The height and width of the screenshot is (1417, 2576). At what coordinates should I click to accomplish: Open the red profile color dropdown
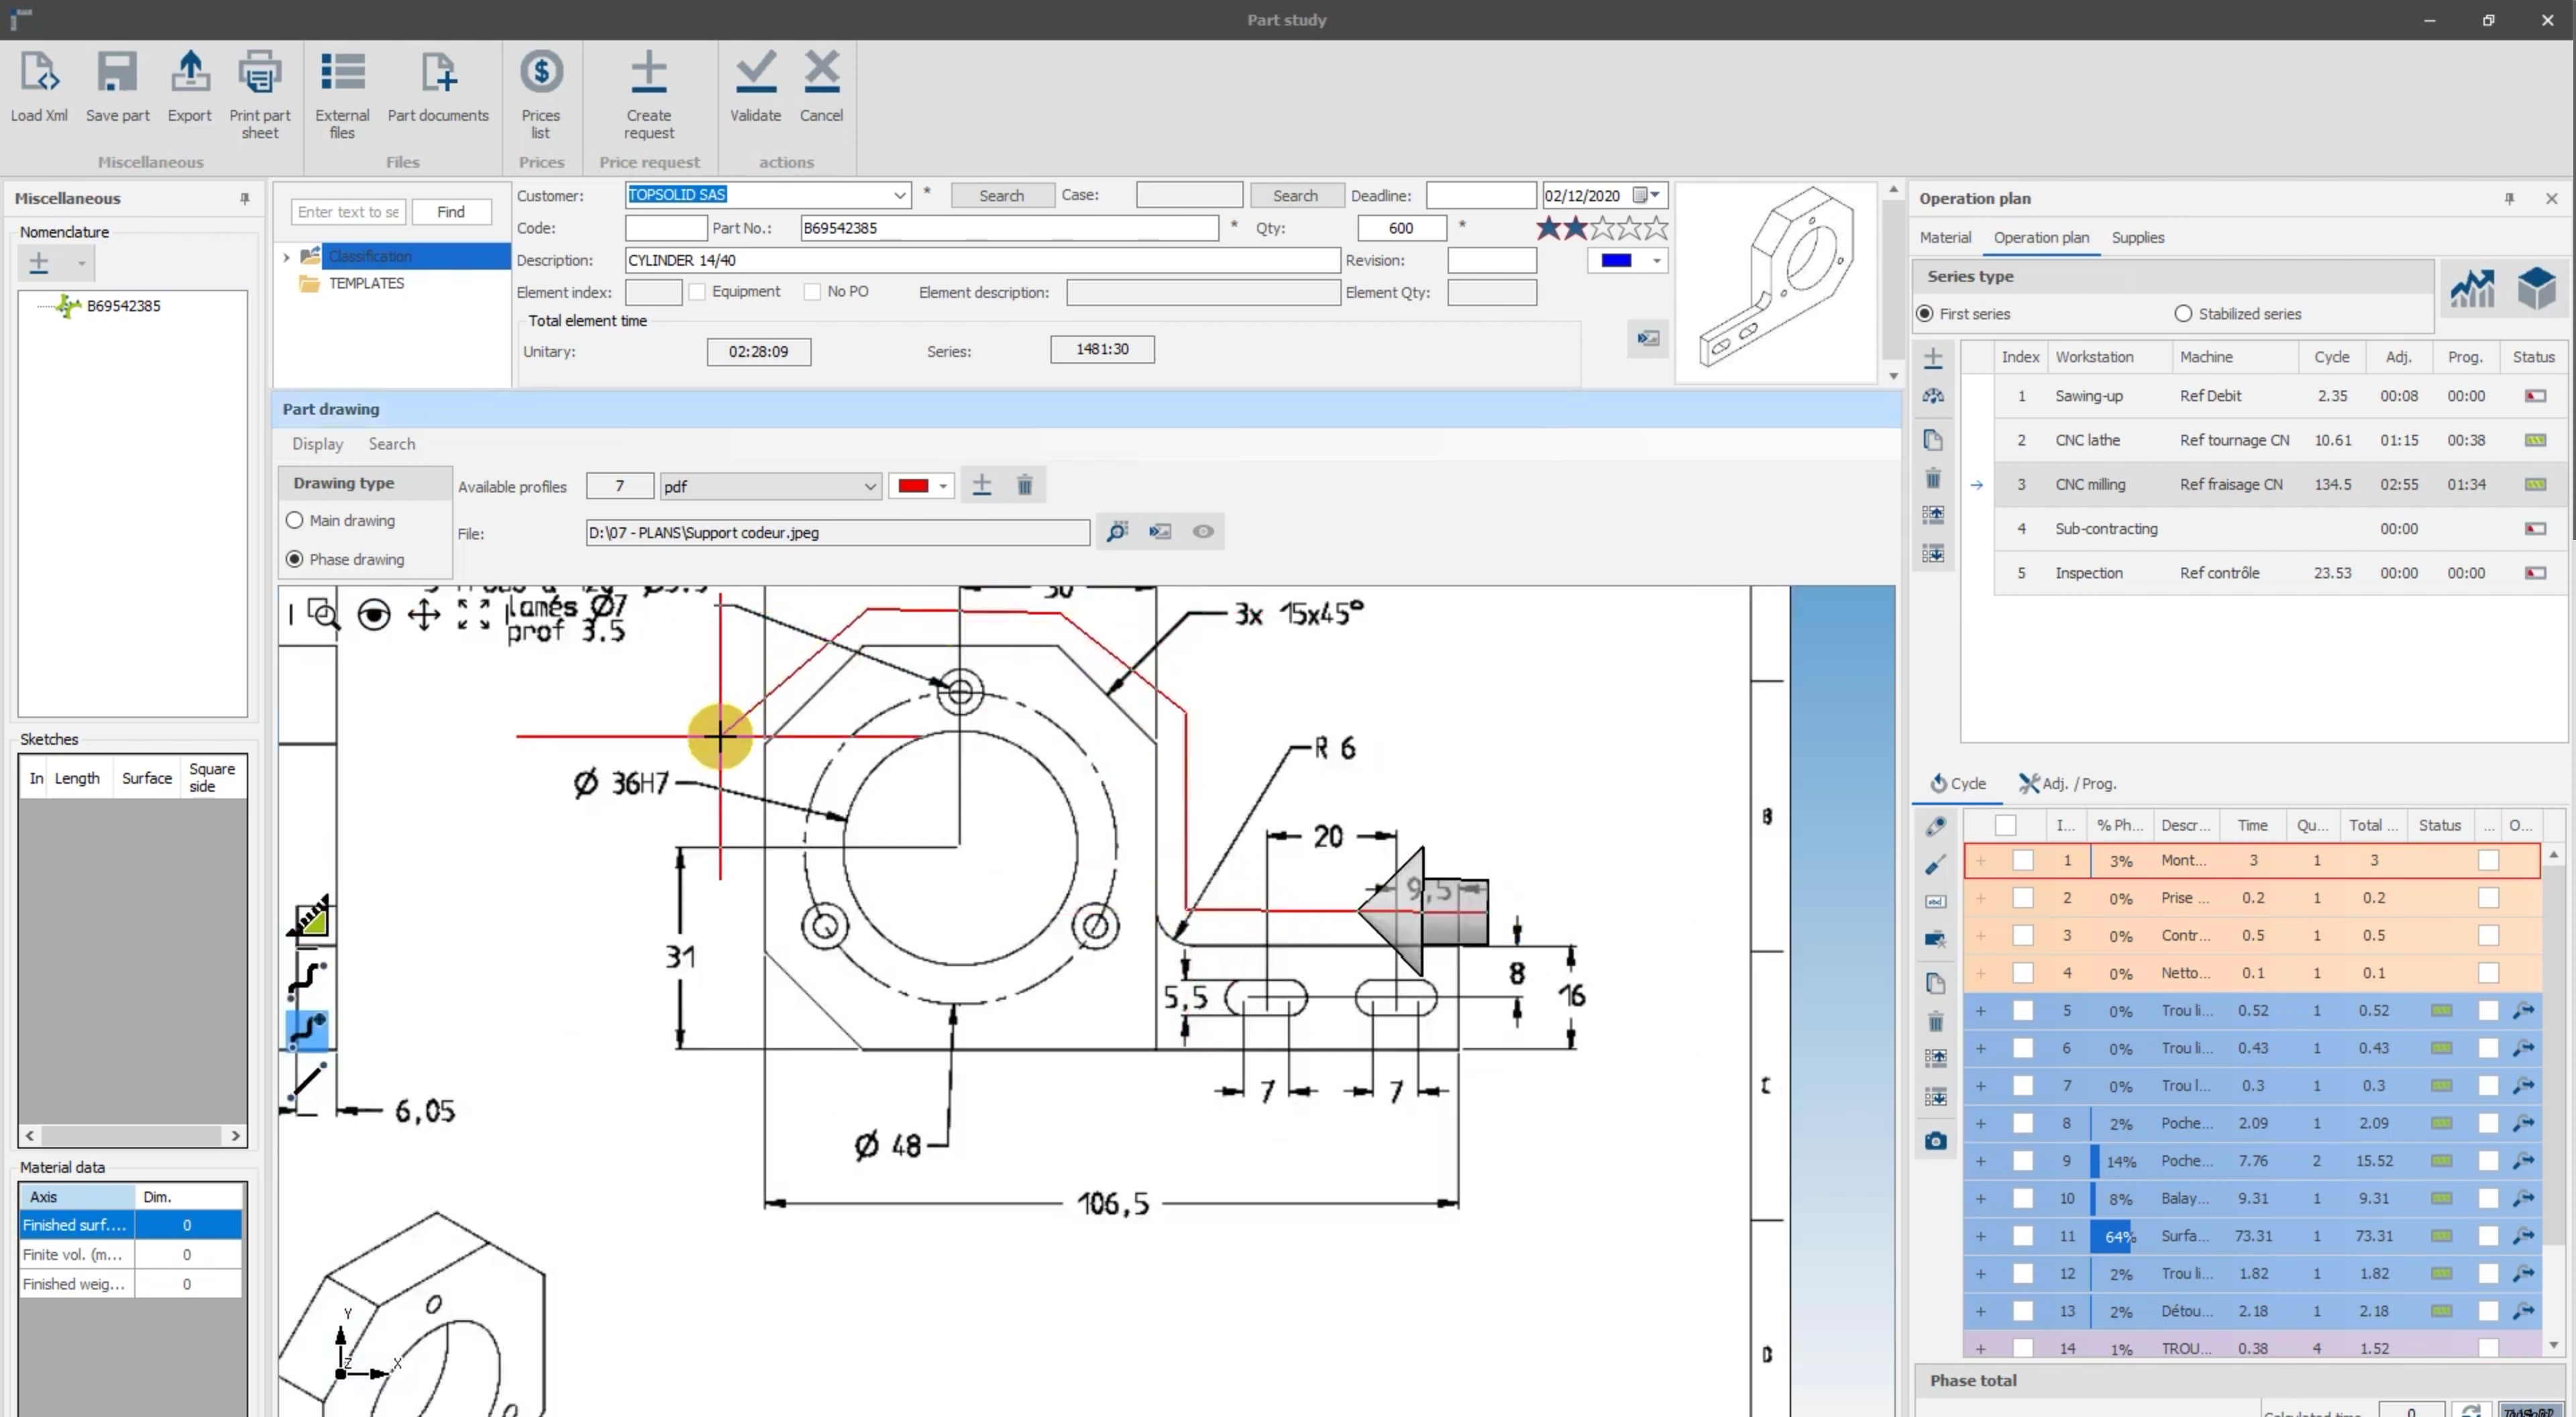pos(943,487)
